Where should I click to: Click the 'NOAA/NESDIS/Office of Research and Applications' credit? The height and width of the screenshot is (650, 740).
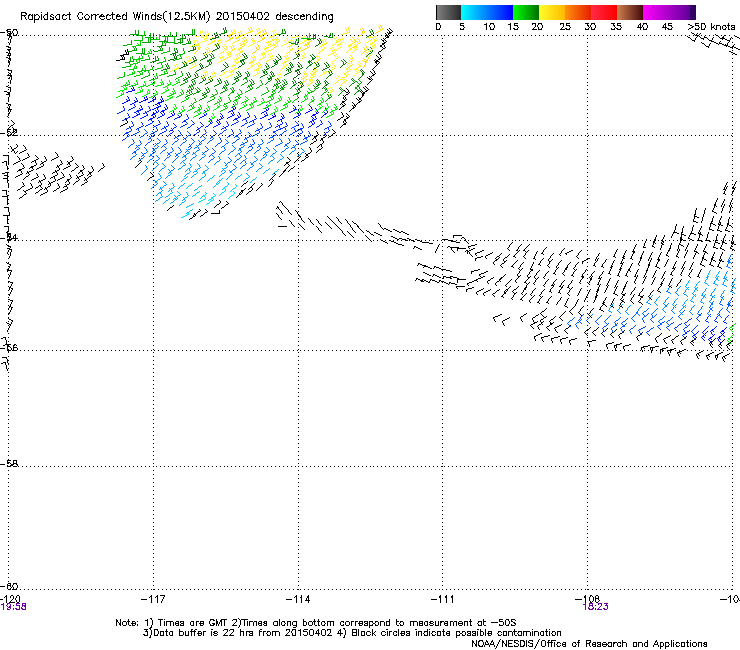click(x=589, y=644)
